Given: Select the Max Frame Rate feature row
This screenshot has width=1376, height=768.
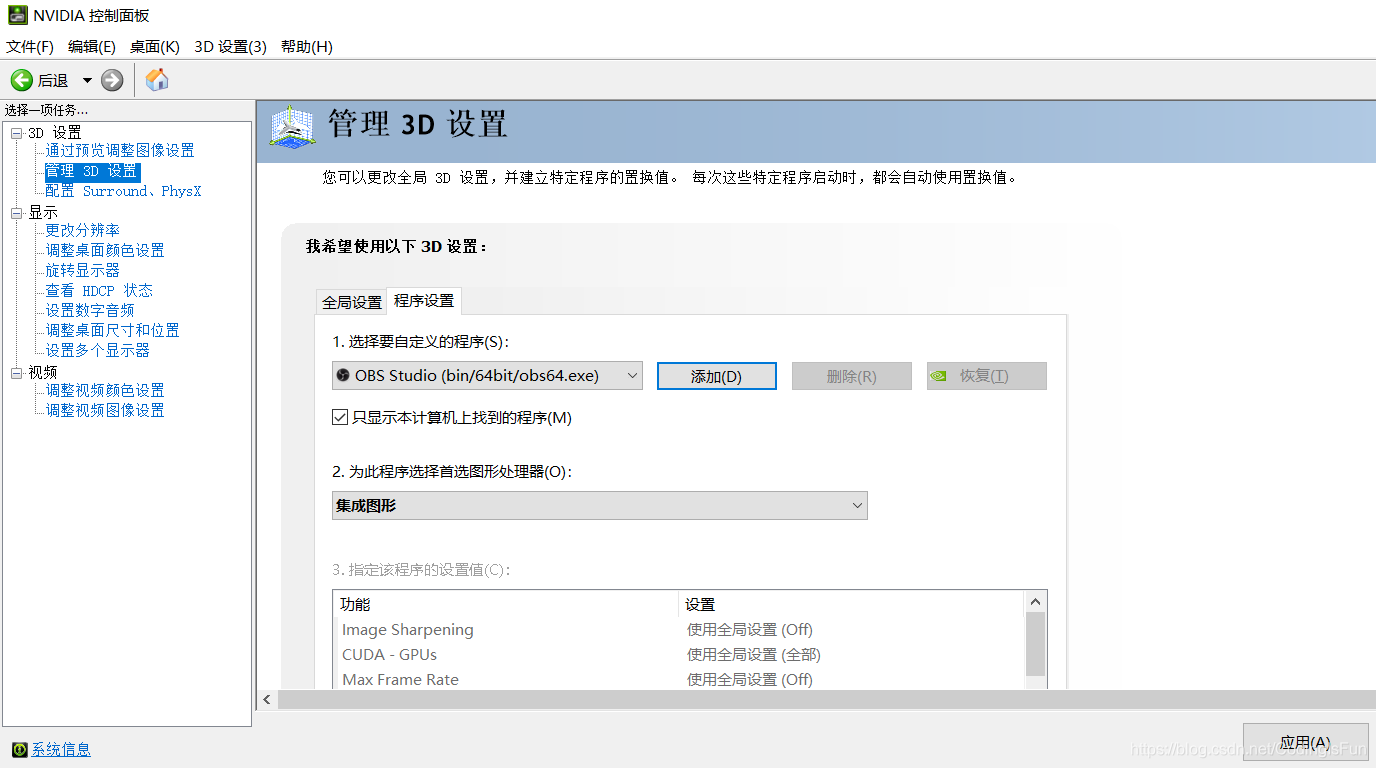Looking at the screenshot, I should coord(679,680).
